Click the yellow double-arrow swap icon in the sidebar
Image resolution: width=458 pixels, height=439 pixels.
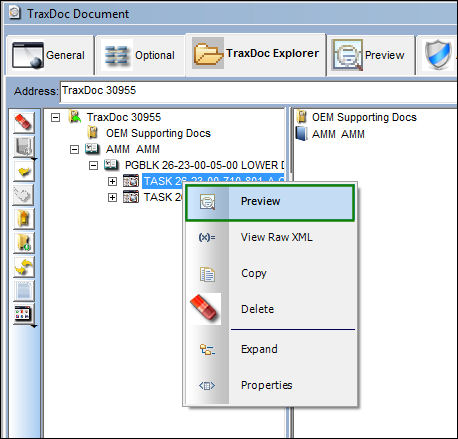click(24, 267)
